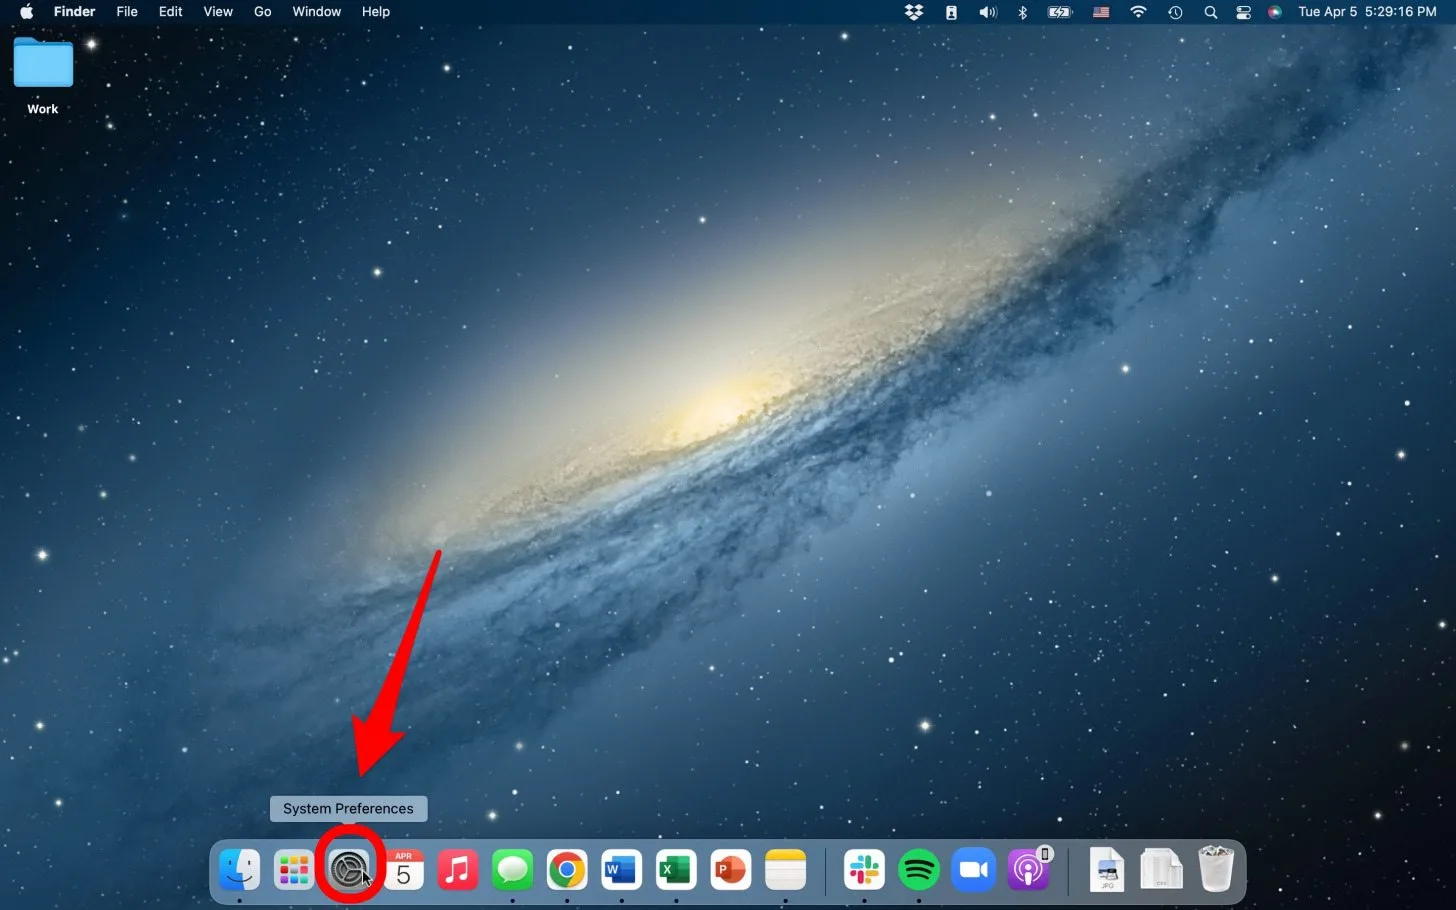1456x910 pixels.
Task: Click the Spotlight search icon
Action: [1210, 12]
